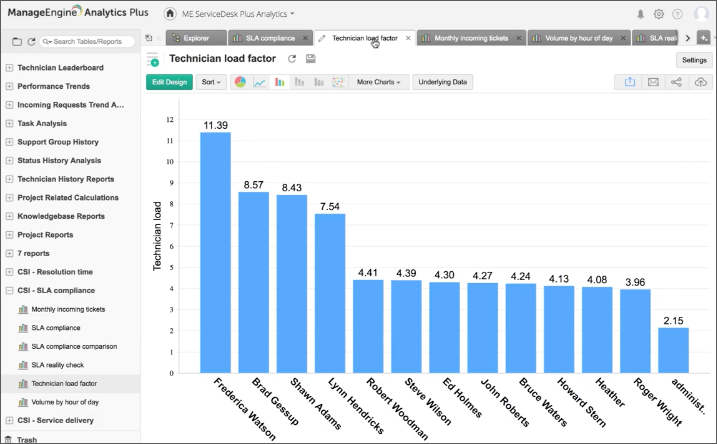This screenshot has height=444, width=717.
Task: Click the refresh icon beside the report title
Action: tap(292, 59)
